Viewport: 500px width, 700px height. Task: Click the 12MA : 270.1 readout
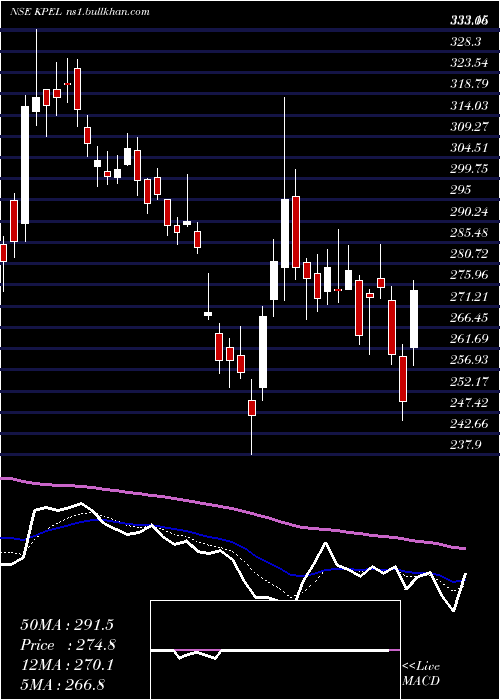point(67,665)
